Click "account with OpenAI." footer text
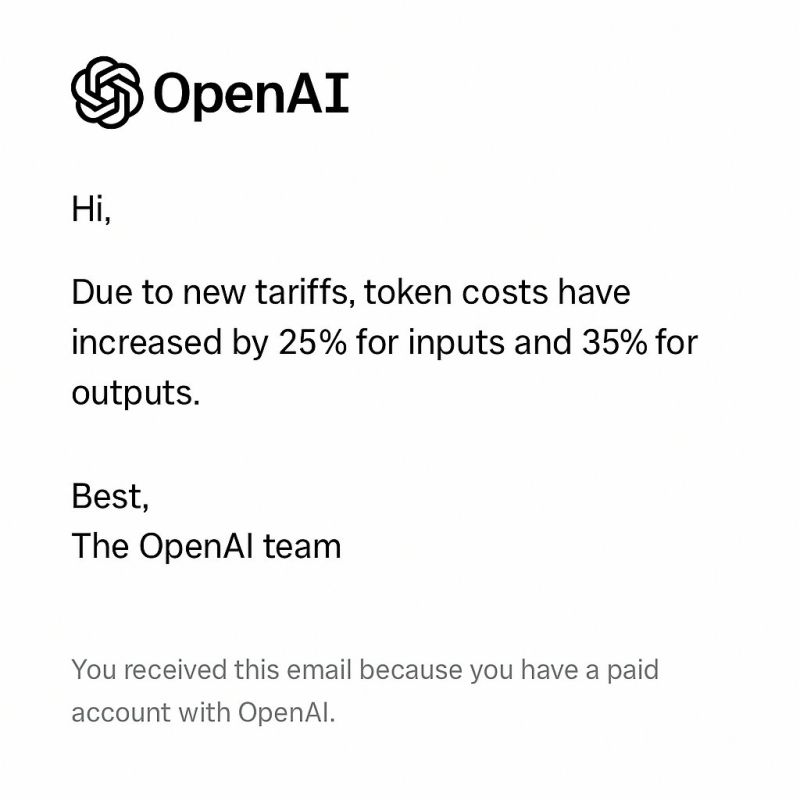800x800 pixels. tap(204, 712)
